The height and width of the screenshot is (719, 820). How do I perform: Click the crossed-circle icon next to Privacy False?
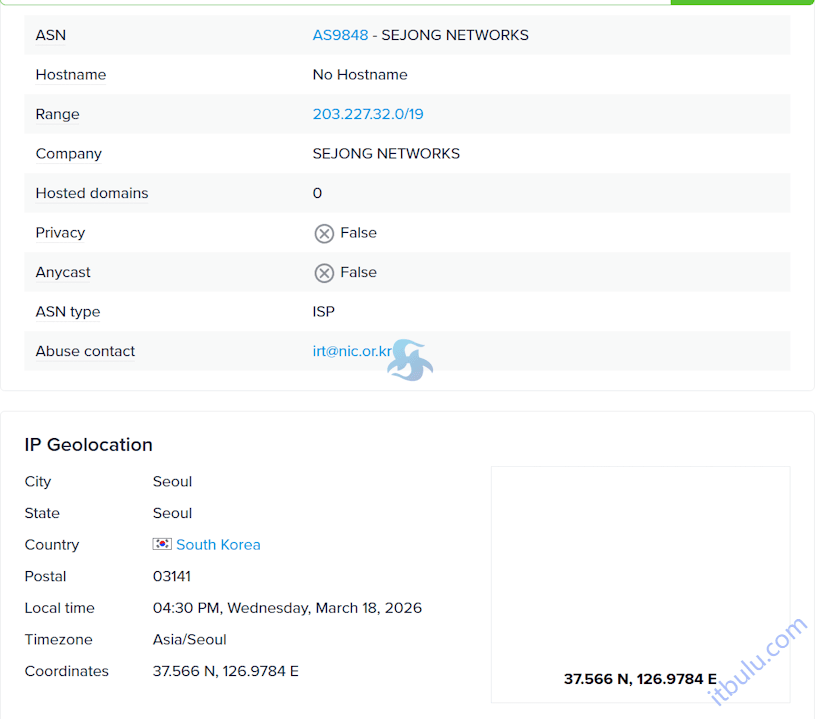tap(324, 233)
